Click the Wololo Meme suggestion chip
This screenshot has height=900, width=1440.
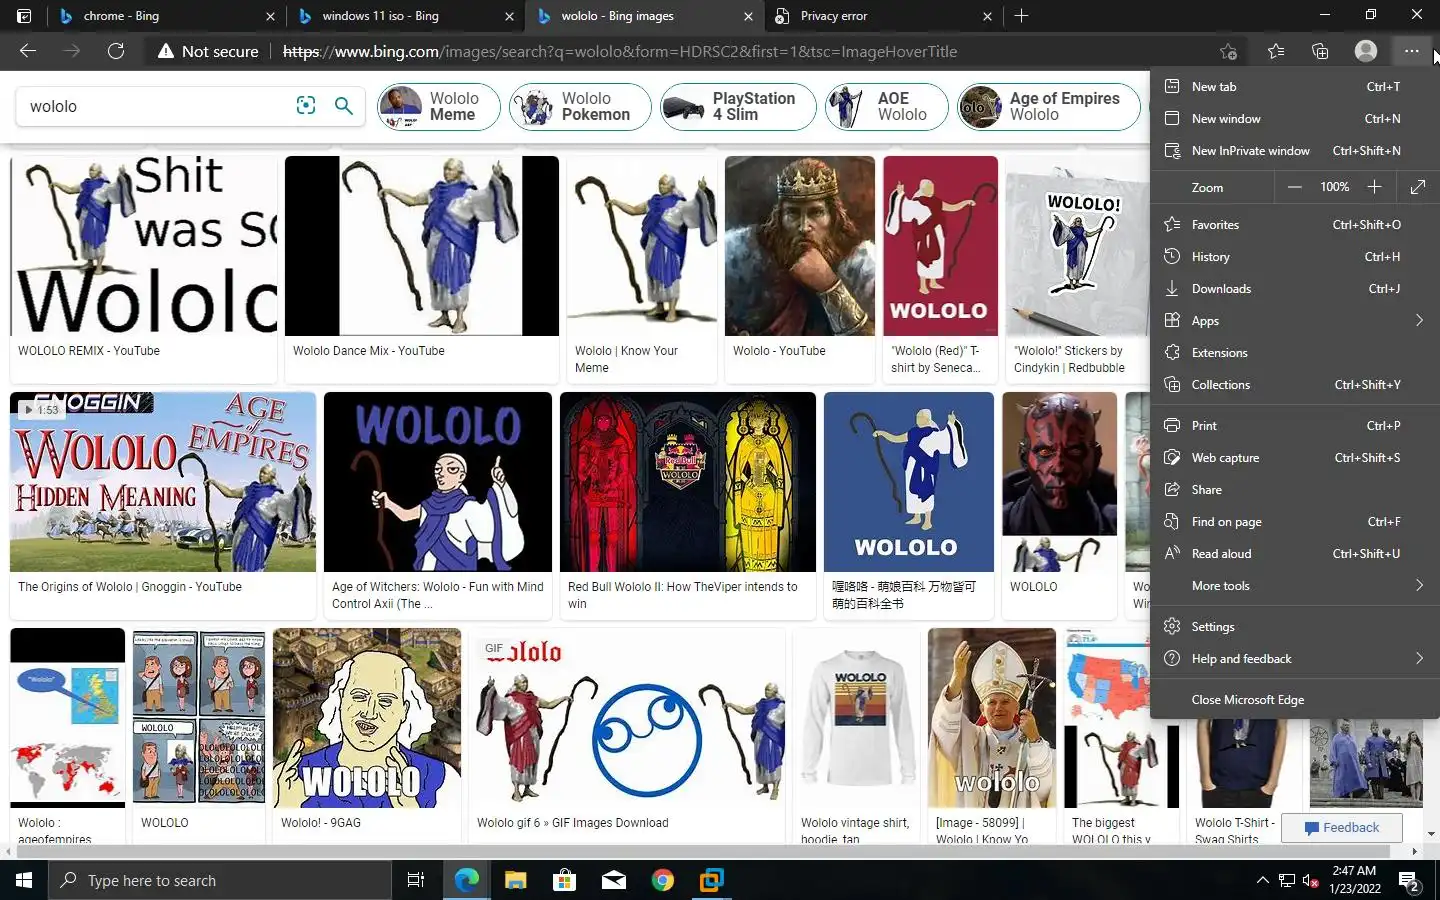(x=439, y=107)
